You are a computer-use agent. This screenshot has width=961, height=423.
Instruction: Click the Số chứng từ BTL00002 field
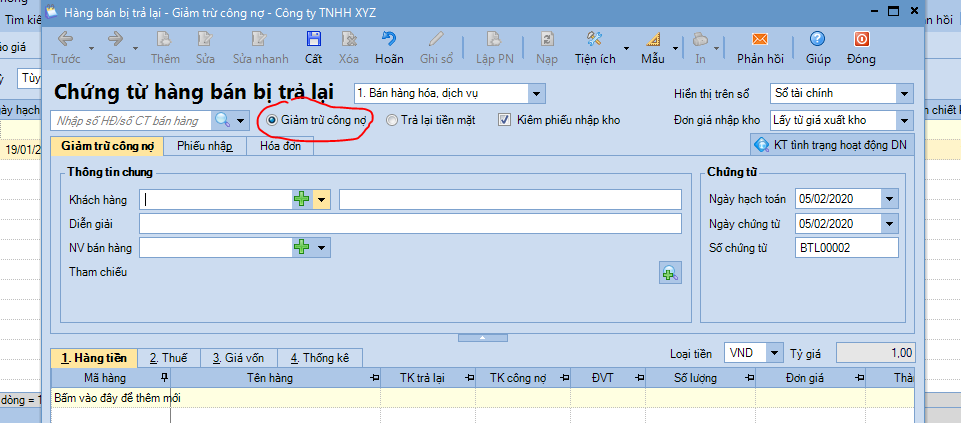click(x=846, y=248)
